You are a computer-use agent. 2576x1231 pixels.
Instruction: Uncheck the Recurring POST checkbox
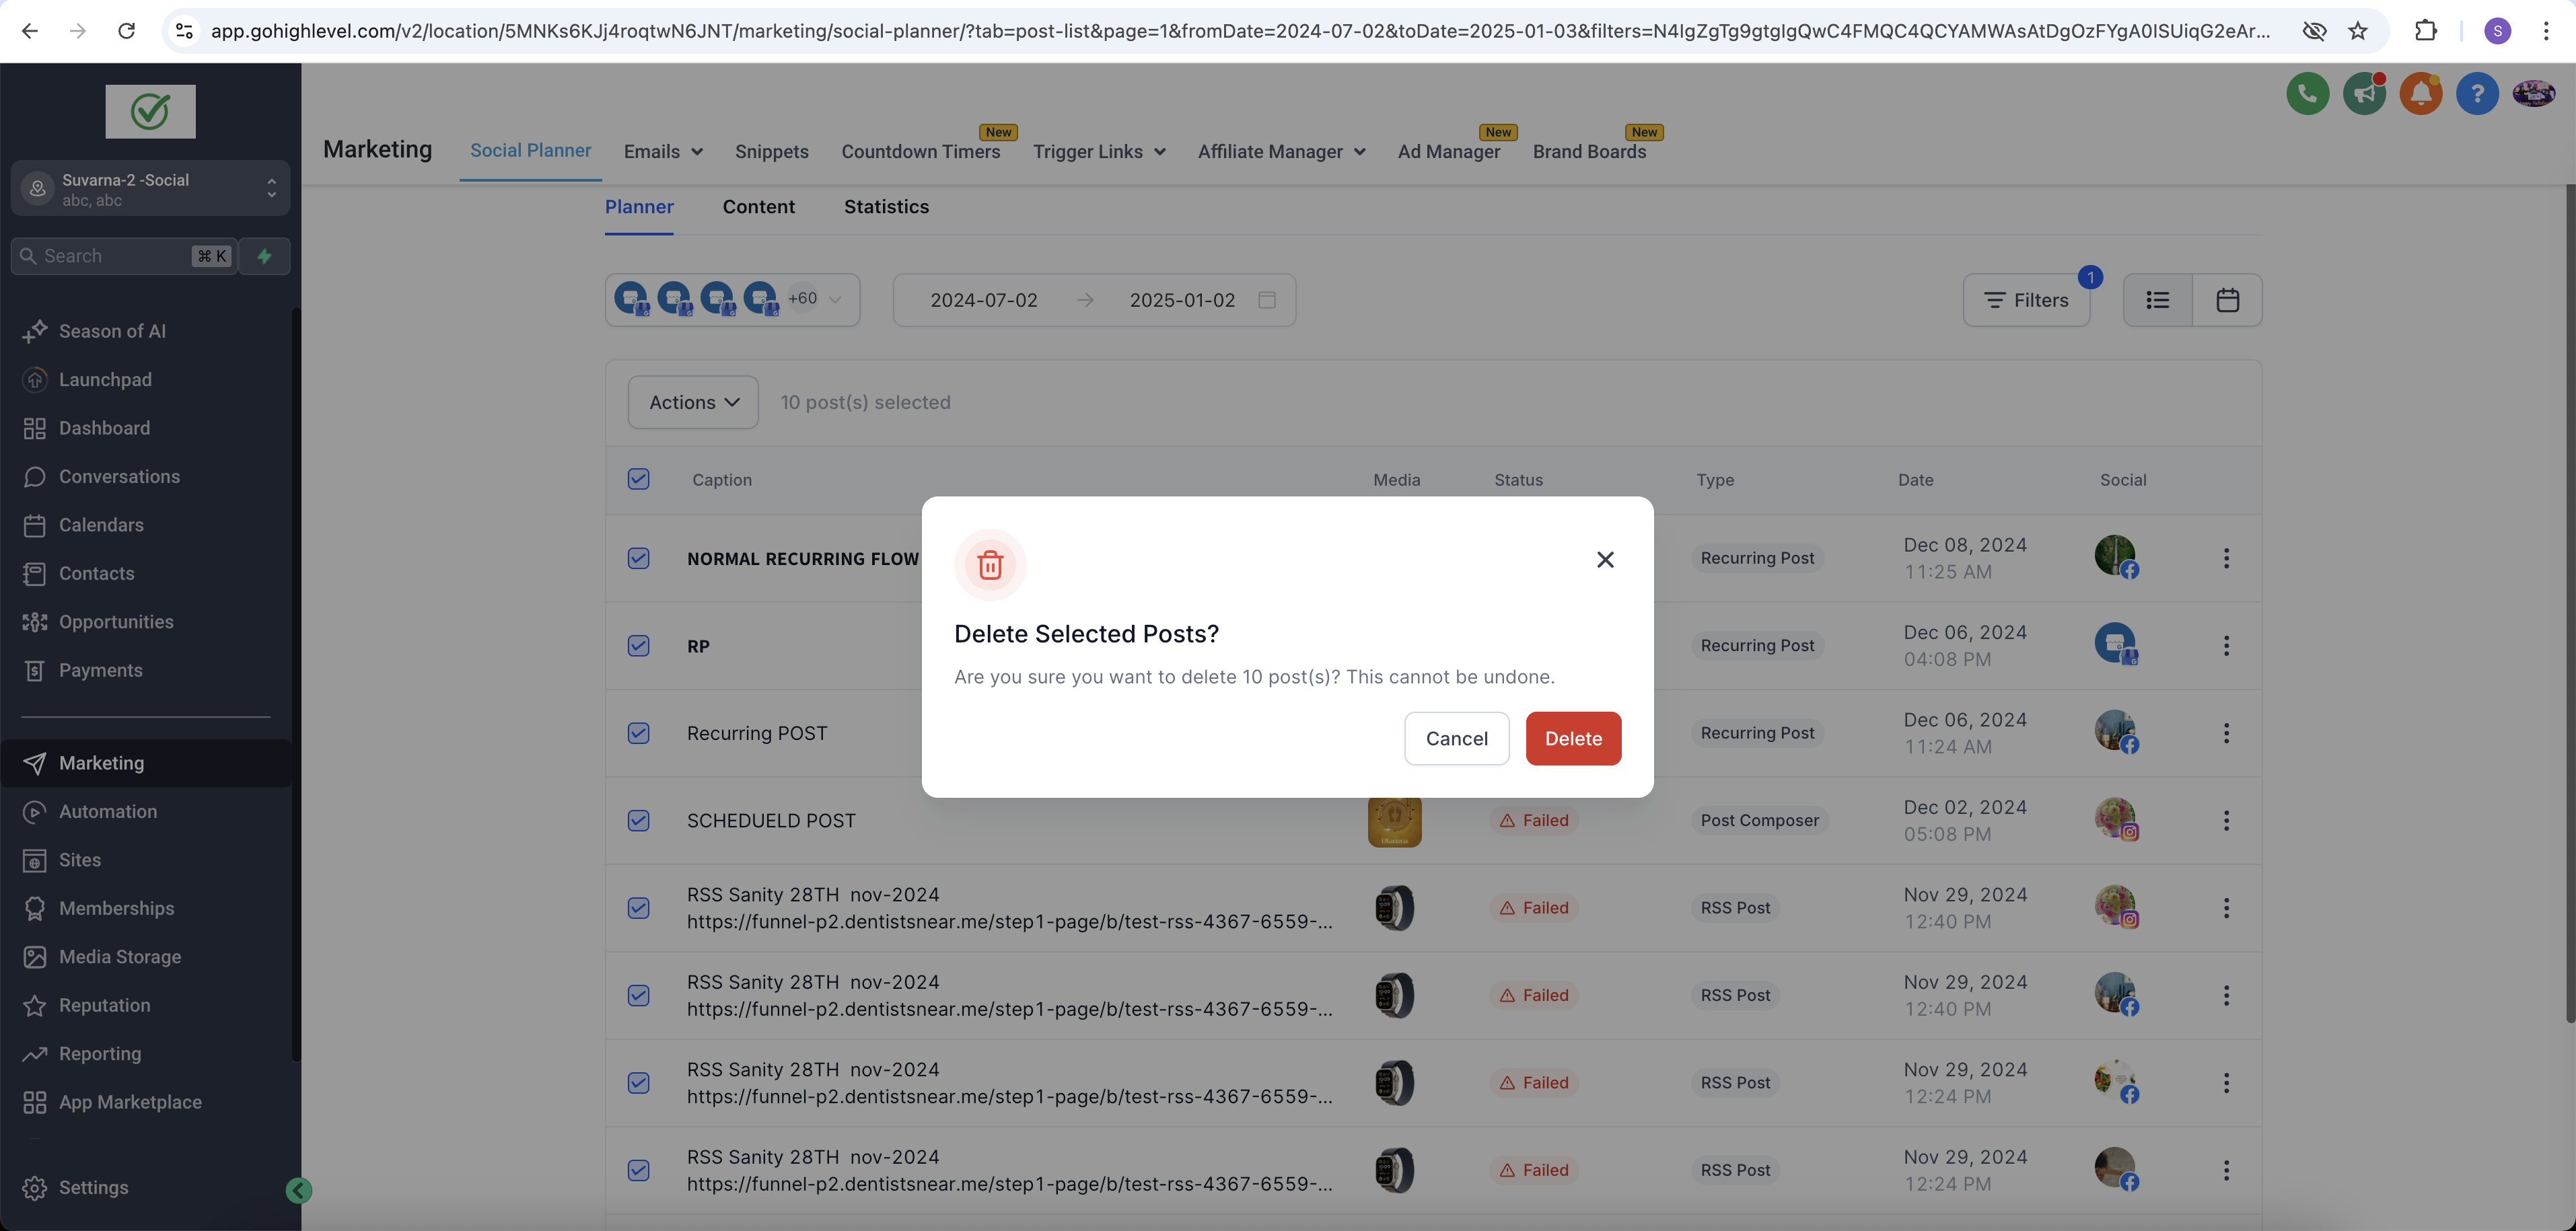(x=638, y=733)
